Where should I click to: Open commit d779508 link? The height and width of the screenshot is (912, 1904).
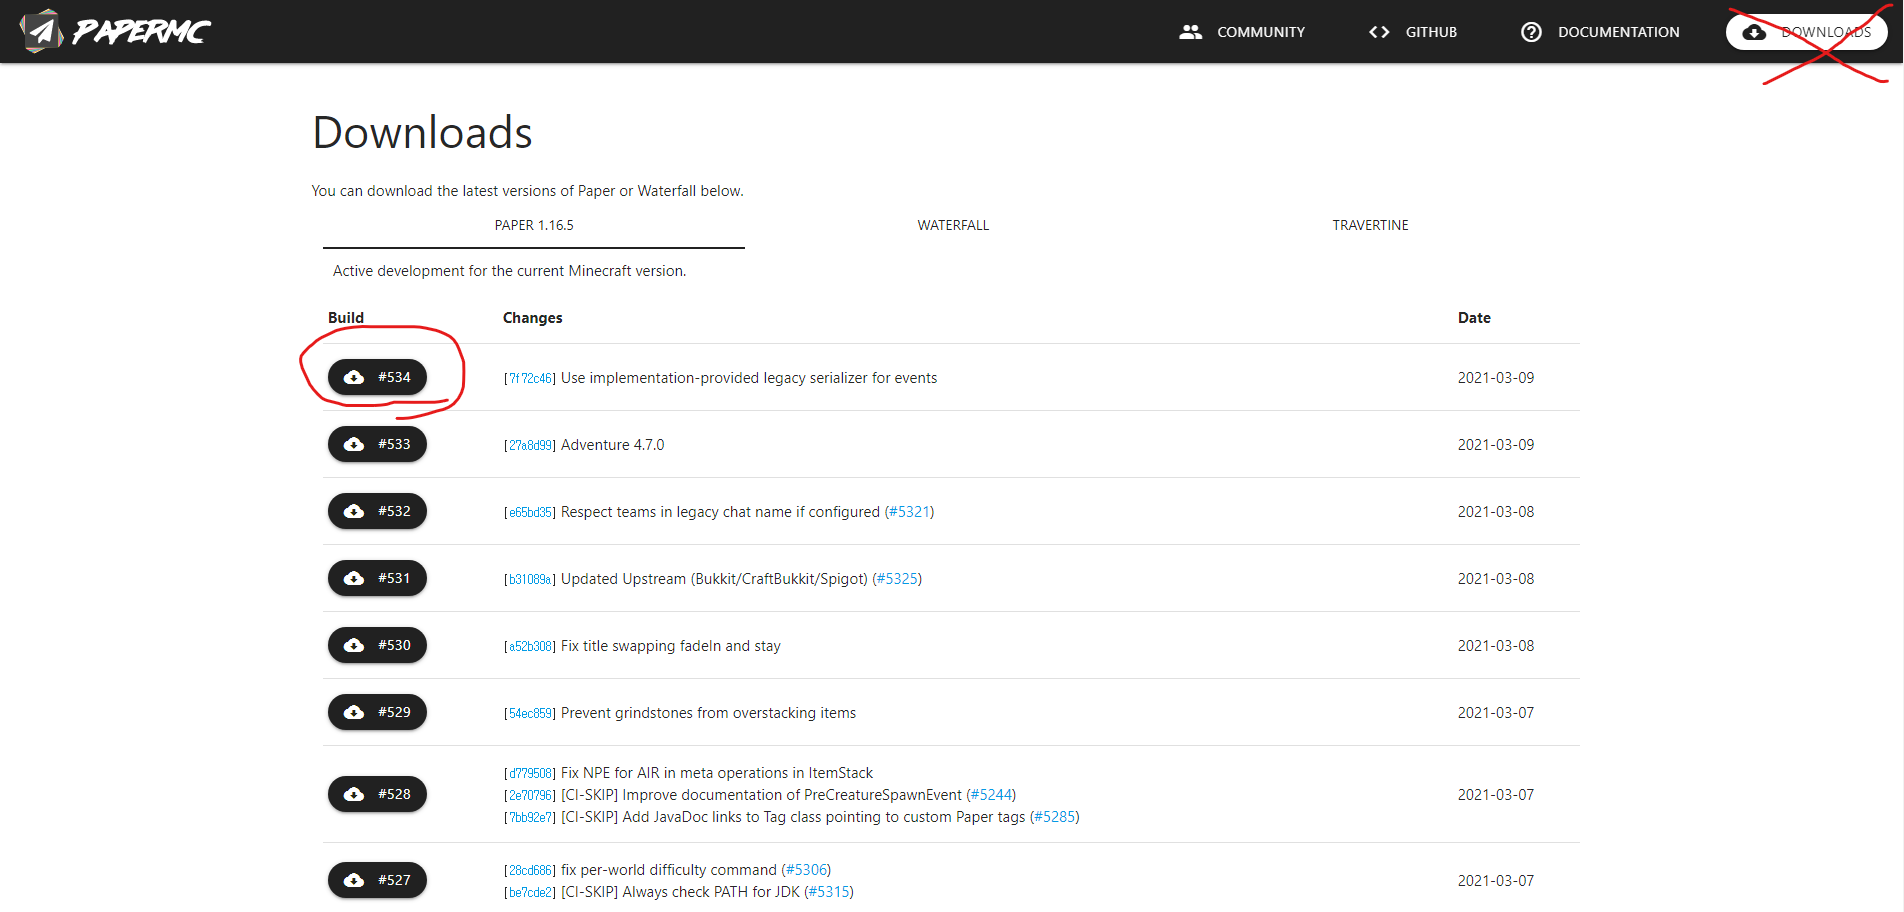tap(530, 774)
